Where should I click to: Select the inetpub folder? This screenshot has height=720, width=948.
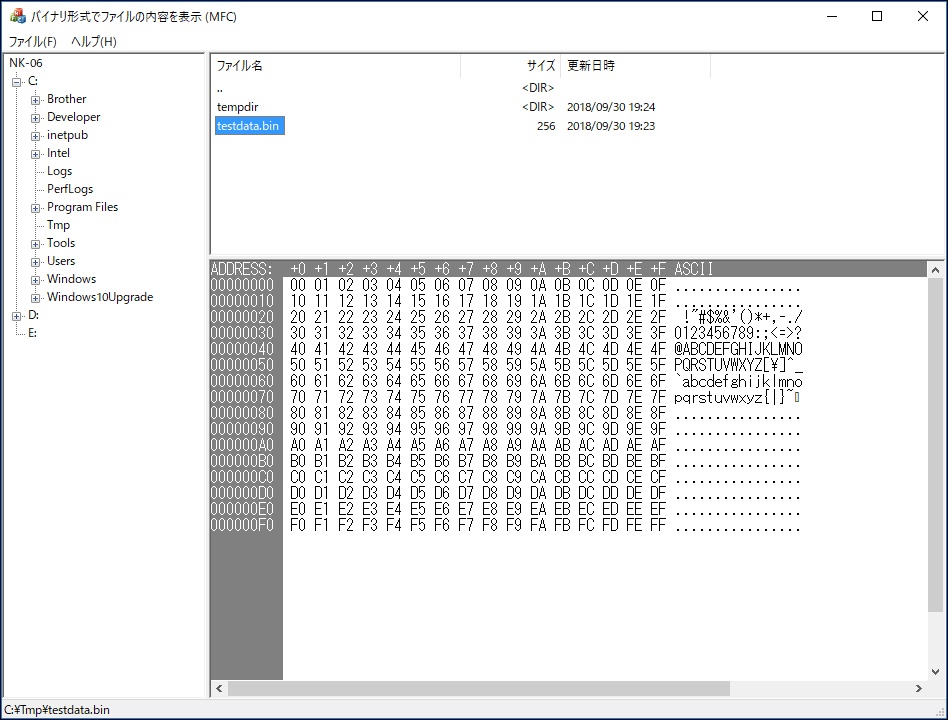click(x=67, y=135)
